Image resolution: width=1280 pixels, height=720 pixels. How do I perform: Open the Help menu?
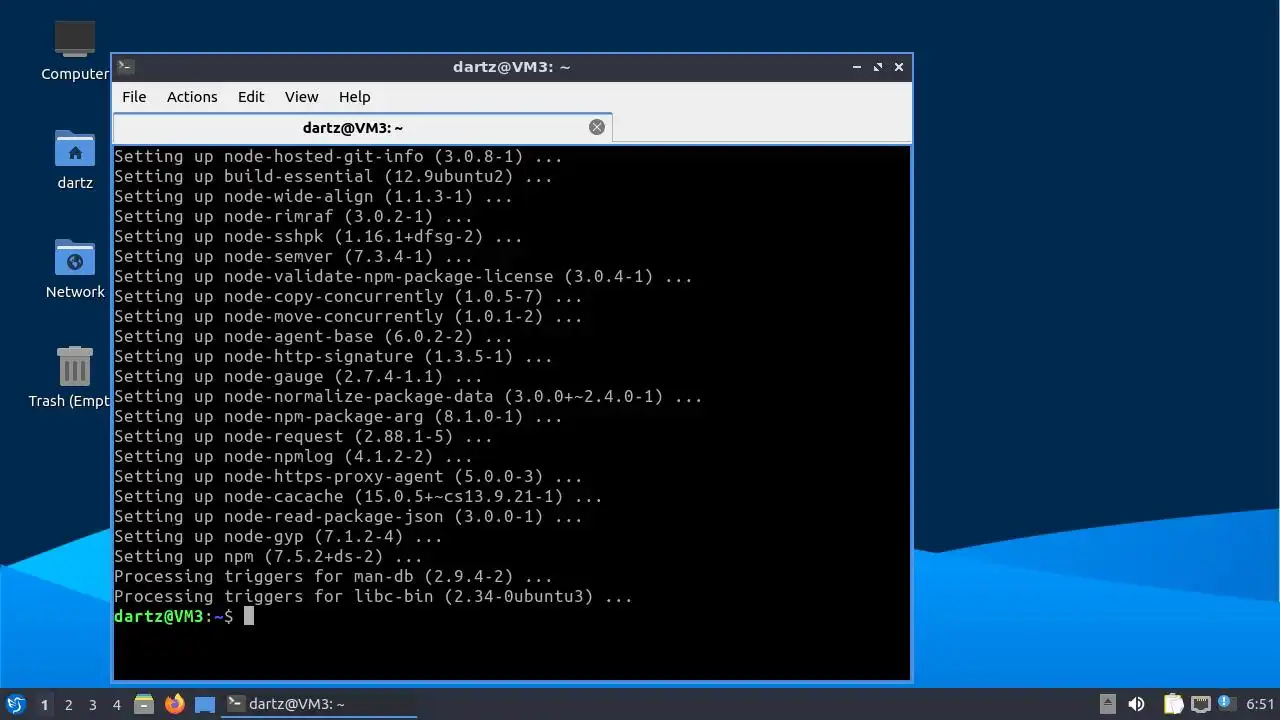coord(354,97)
